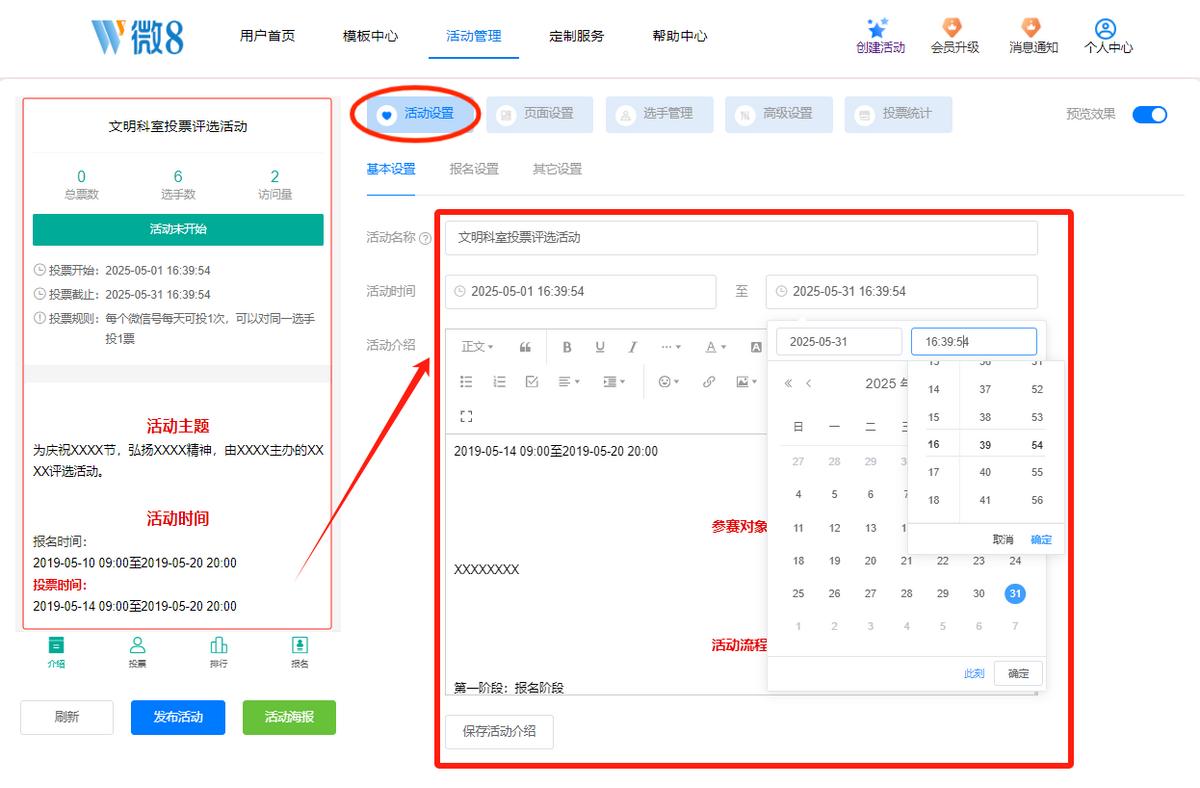
Task: Click the picker date input 2025-05-31
Action: (839, 341)
